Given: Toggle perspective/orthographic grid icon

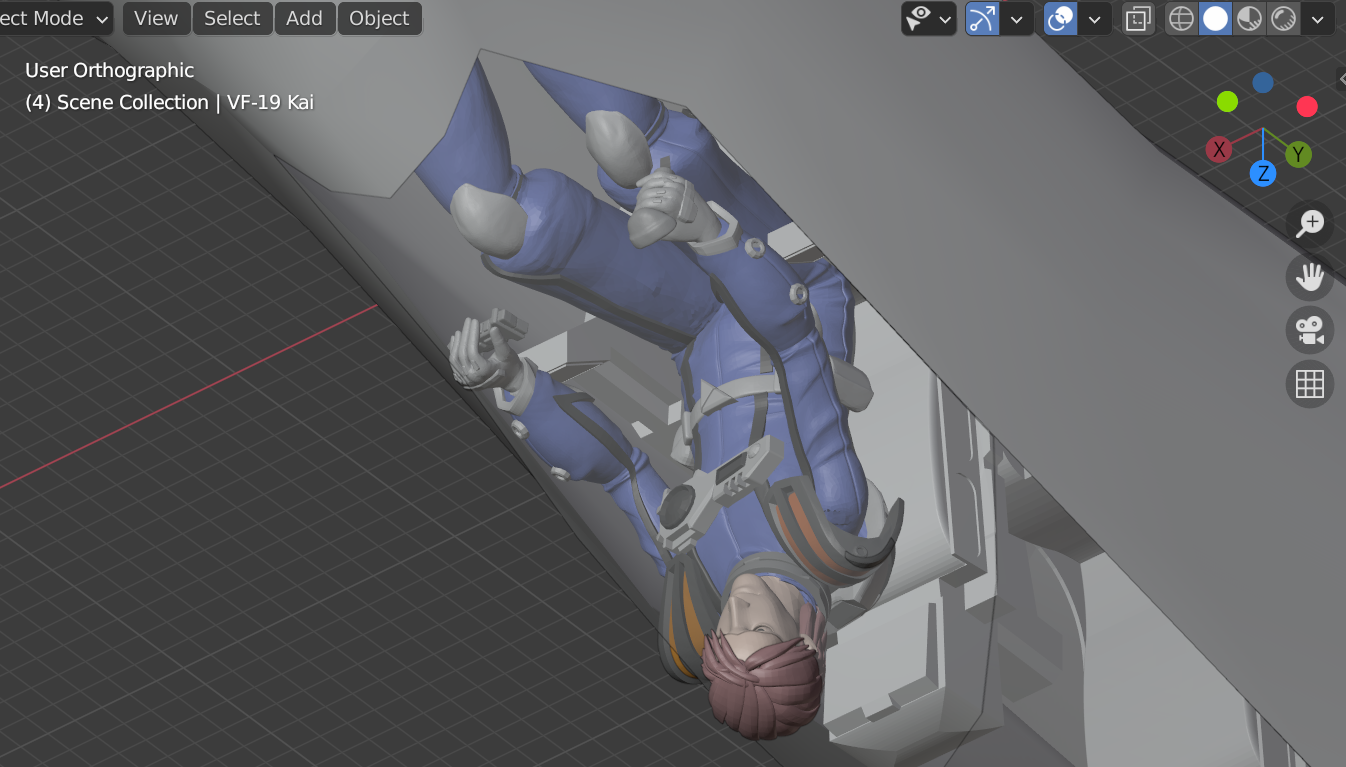Looking at the screenshot, I should [1310, 384].
